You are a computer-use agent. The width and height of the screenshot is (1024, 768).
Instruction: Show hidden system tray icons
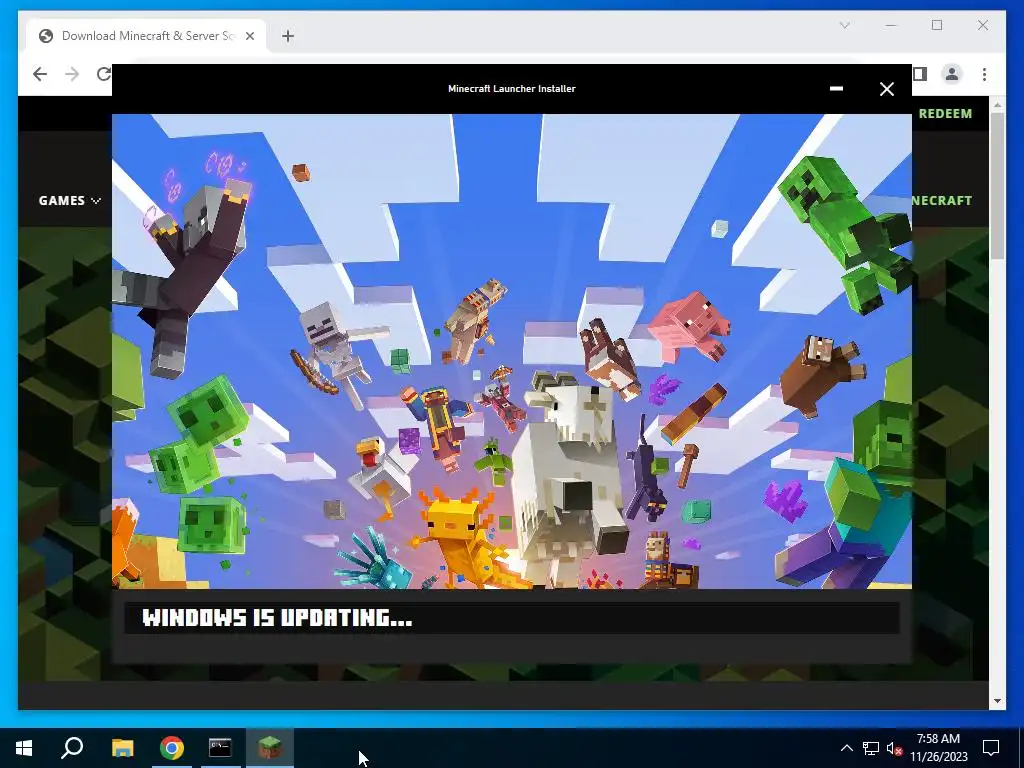coord(846,748)
